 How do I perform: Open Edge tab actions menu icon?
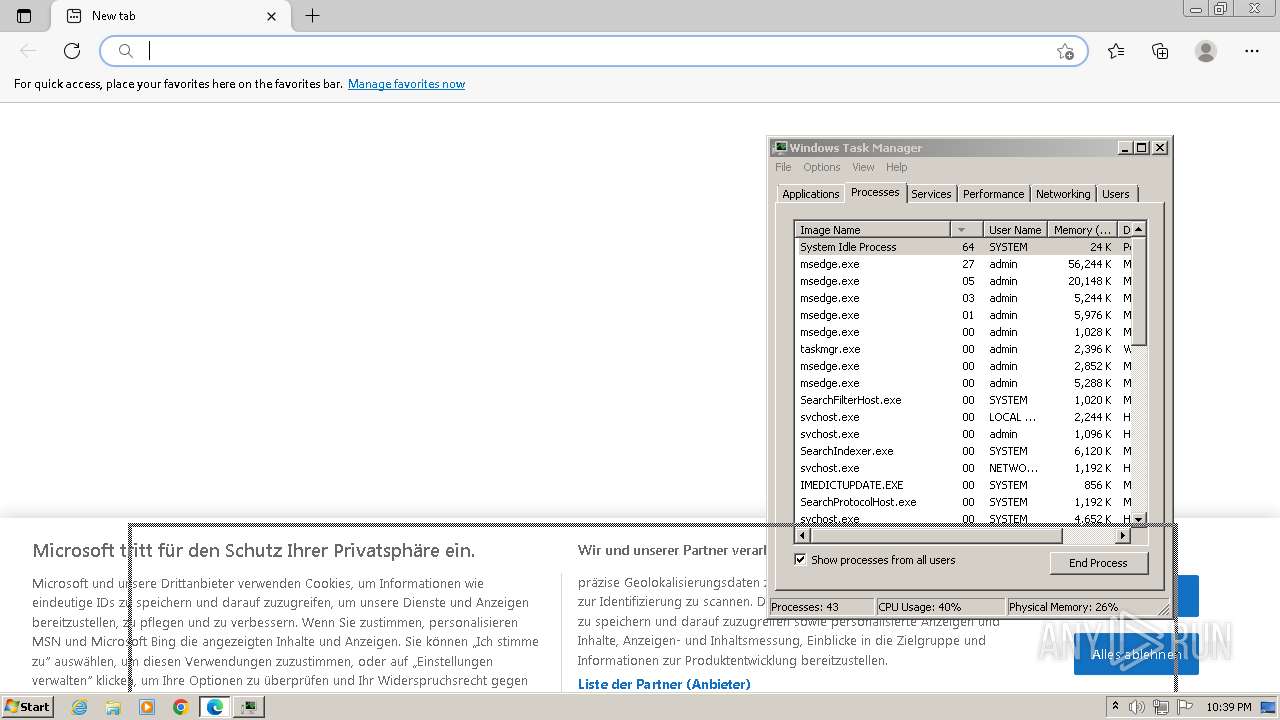24,16
